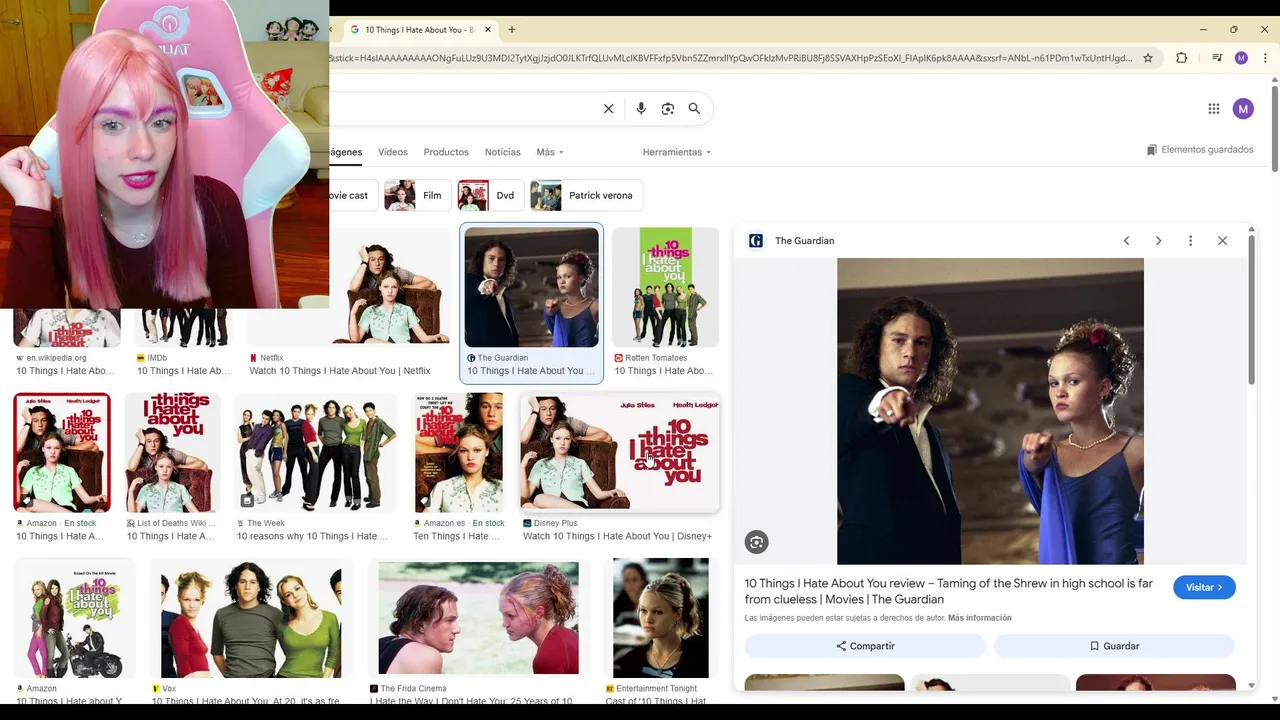The height and width of the screenshot is (720, 1280).
Task: Go to next image in preview panel
Action: click(1158, 241)
